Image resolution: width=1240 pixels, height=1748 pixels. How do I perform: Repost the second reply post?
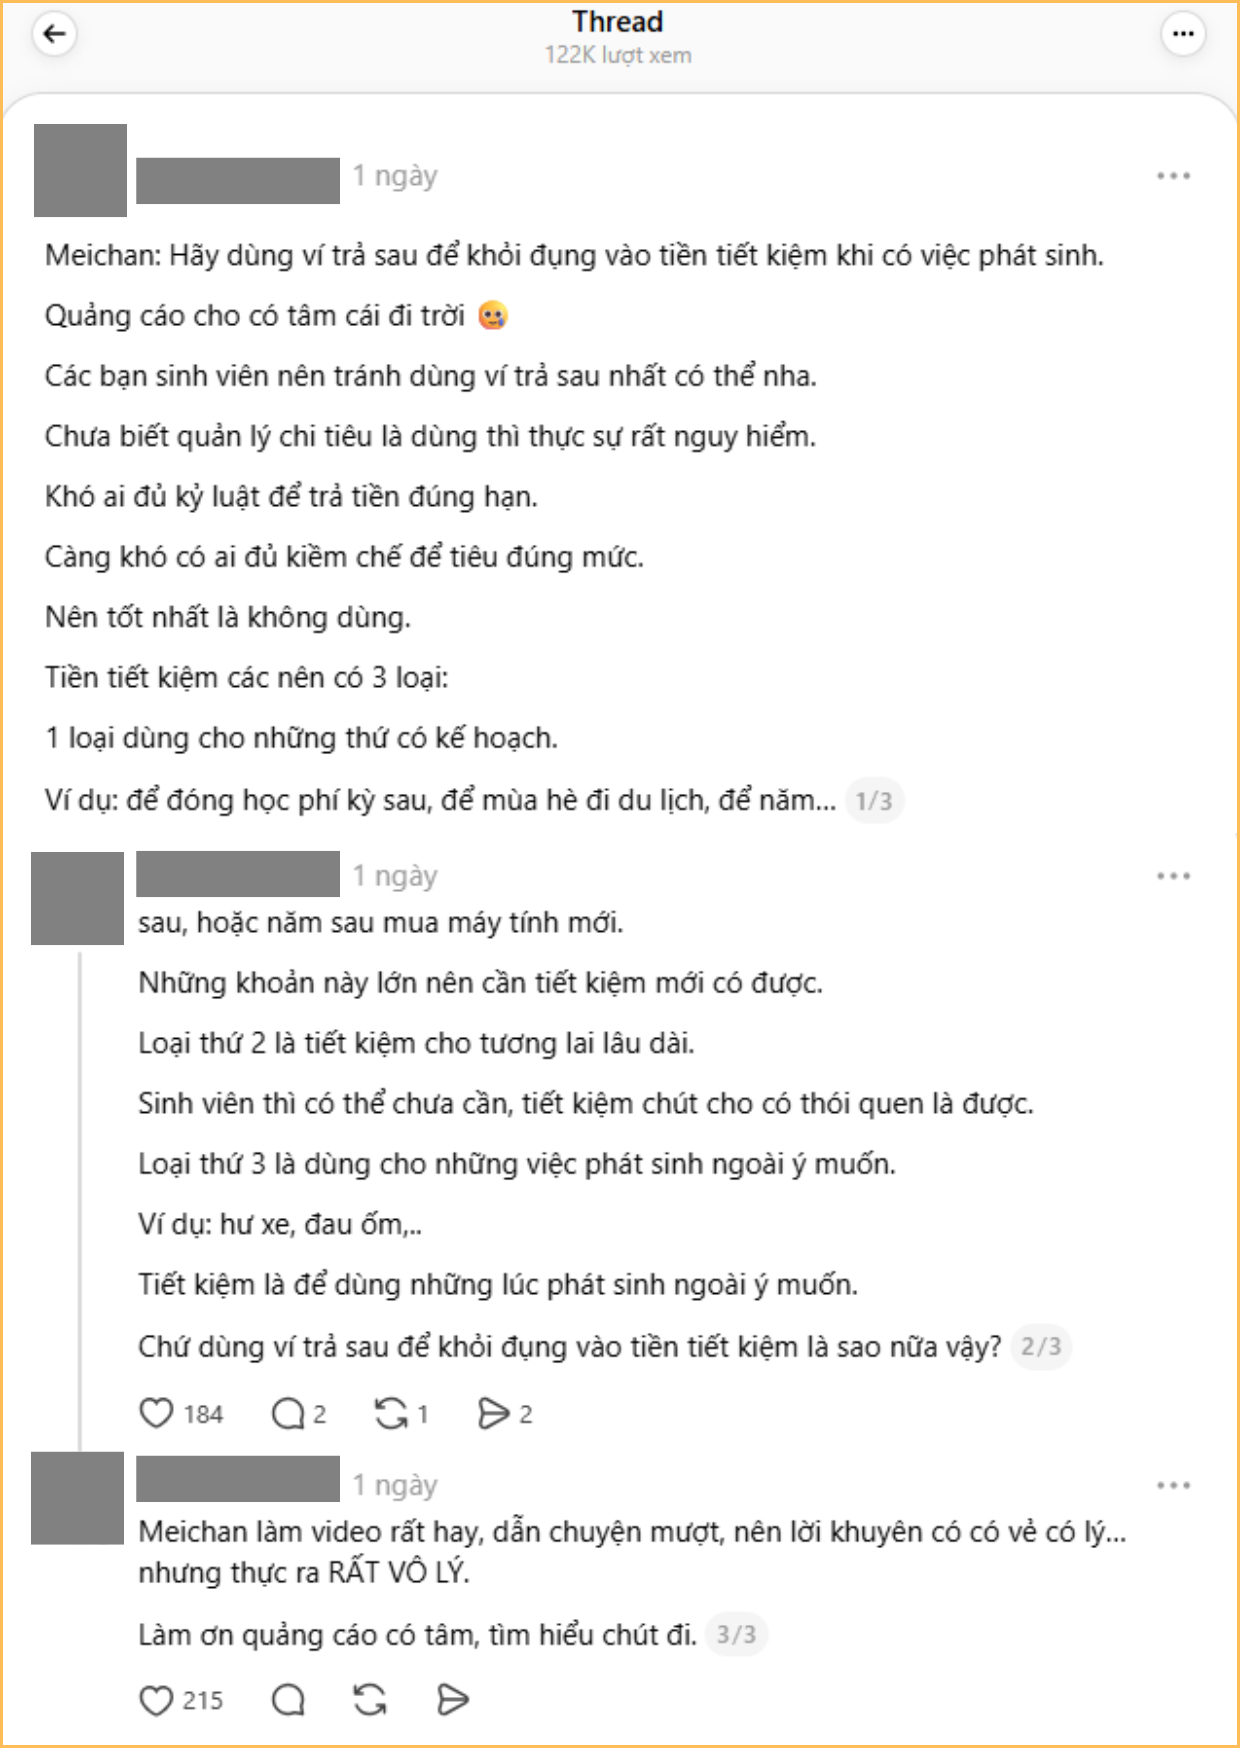pos(392,1414)
